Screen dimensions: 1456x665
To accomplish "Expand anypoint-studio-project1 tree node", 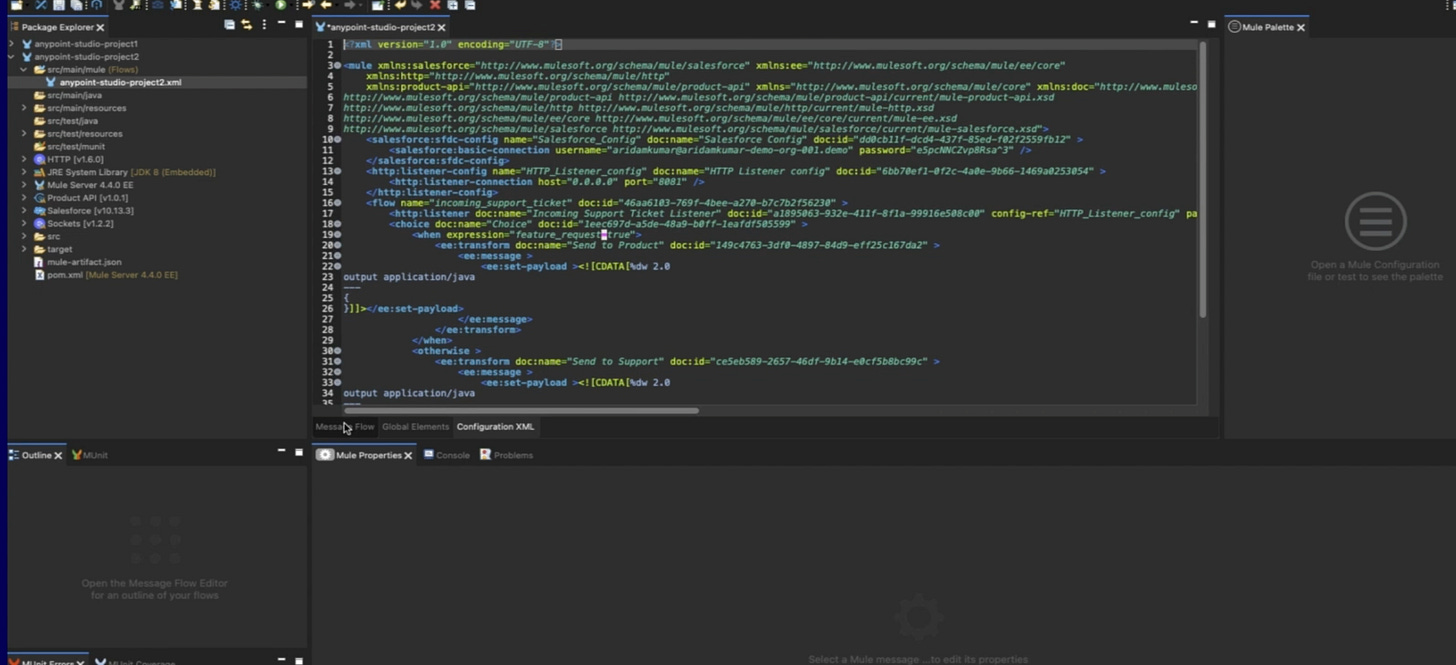I will [11, 44].
